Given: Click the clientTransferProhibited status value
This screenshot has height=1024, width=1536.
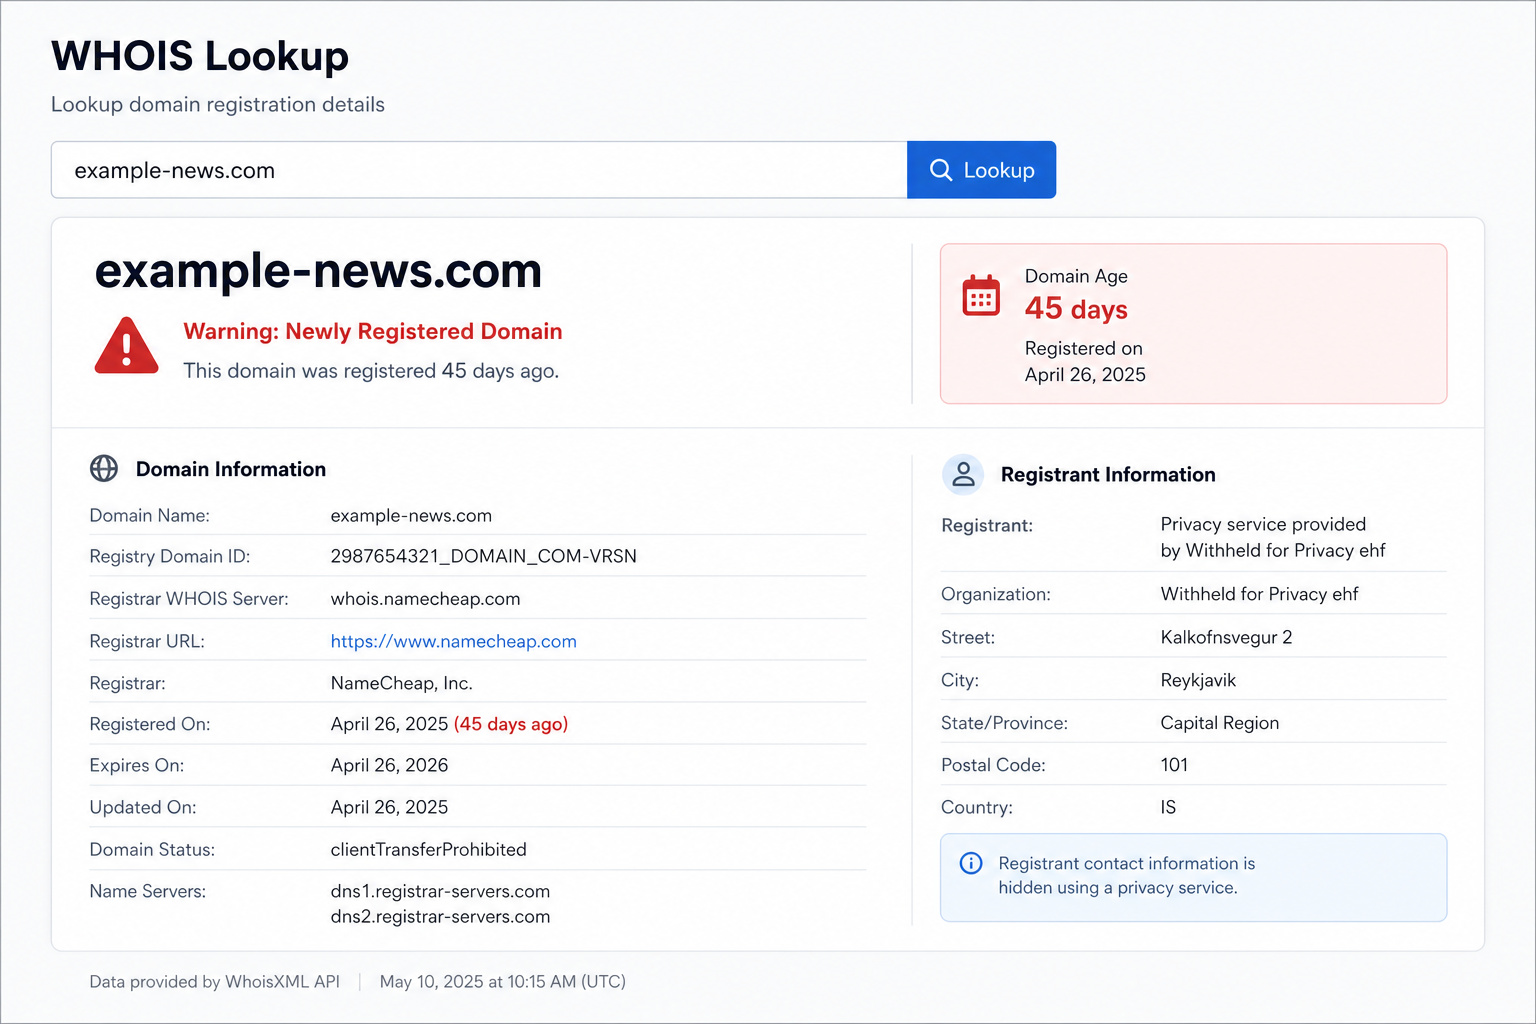Looking at the screenshot, I should 428,849.
